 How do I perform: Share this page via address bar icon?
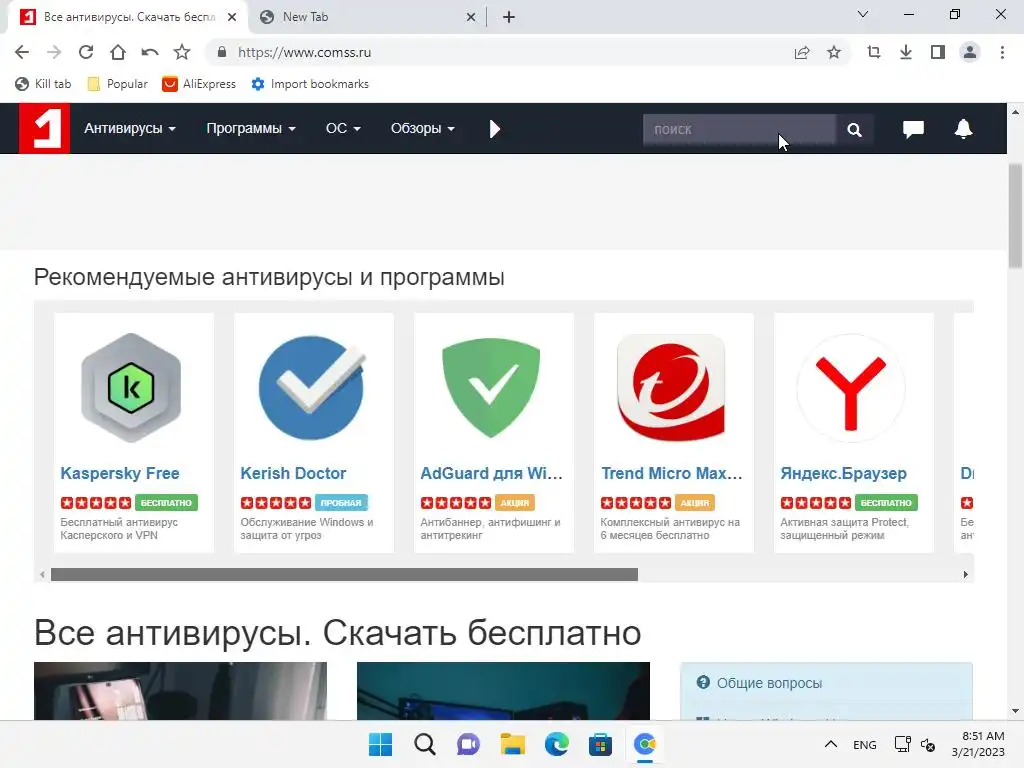point(802,52)
